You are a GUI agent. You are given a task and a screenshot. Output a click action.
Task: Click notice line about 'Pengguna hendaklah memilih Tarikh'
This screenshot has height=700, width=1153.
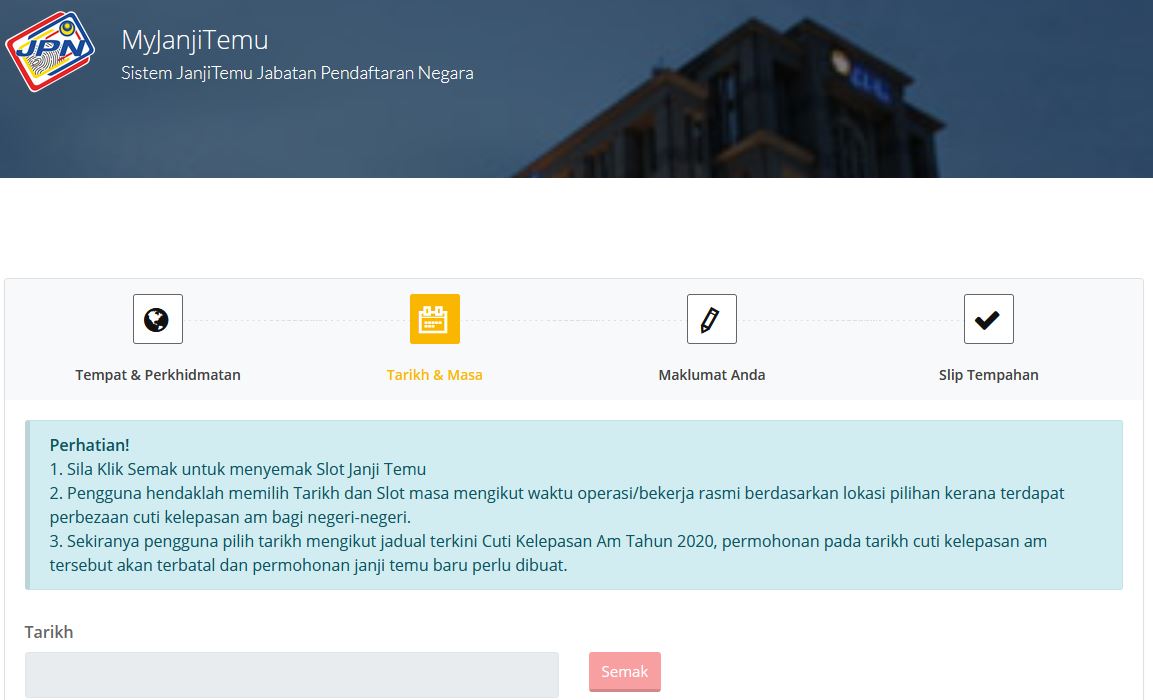(x=557, y=505)
